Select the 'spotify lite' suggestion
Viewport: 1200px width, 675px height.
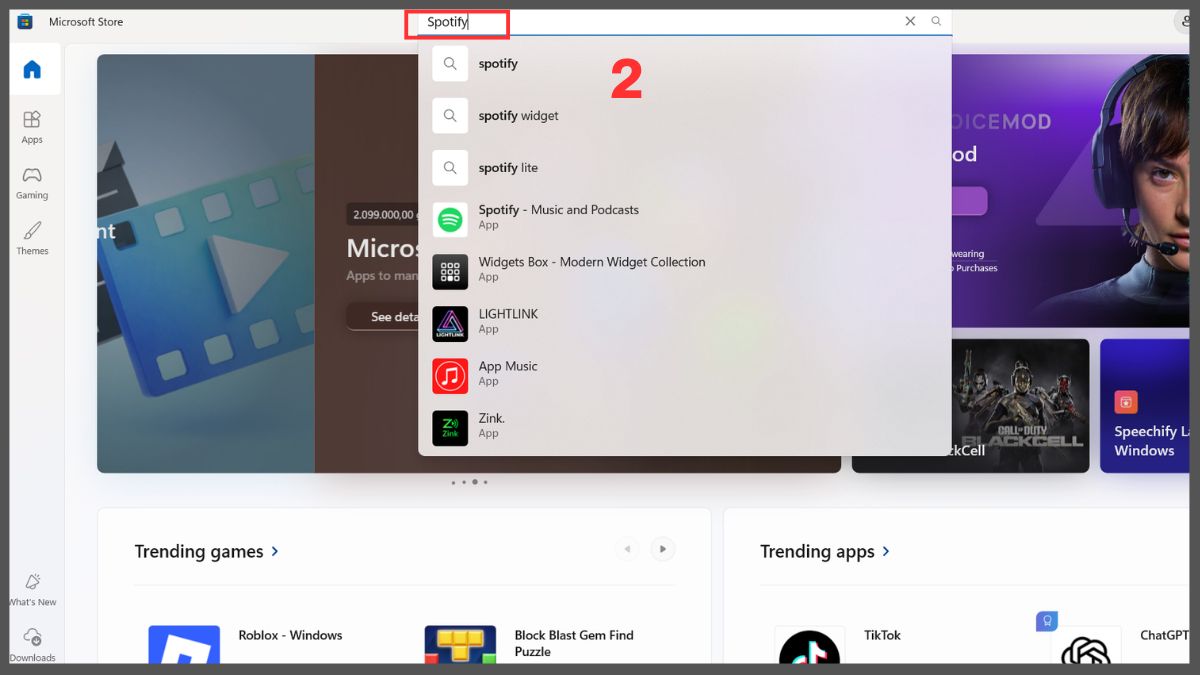(684, 168)
